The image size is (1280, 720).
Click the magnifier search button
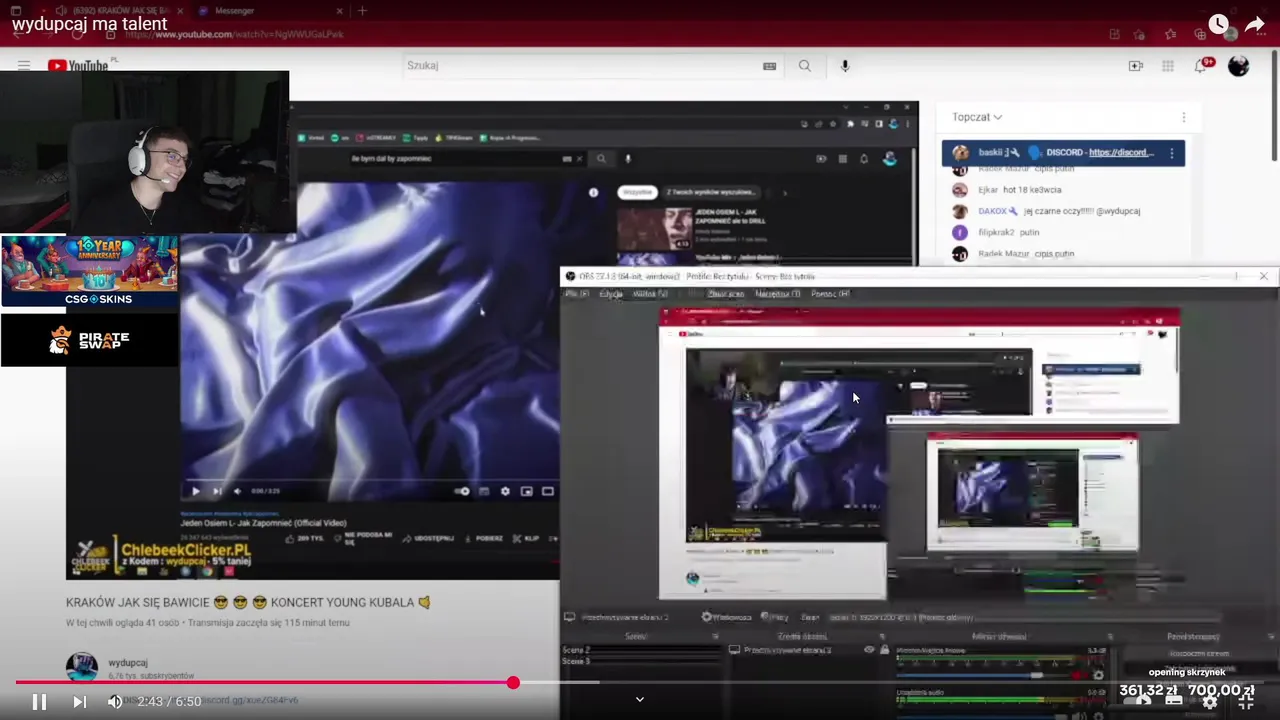(805, 66)
